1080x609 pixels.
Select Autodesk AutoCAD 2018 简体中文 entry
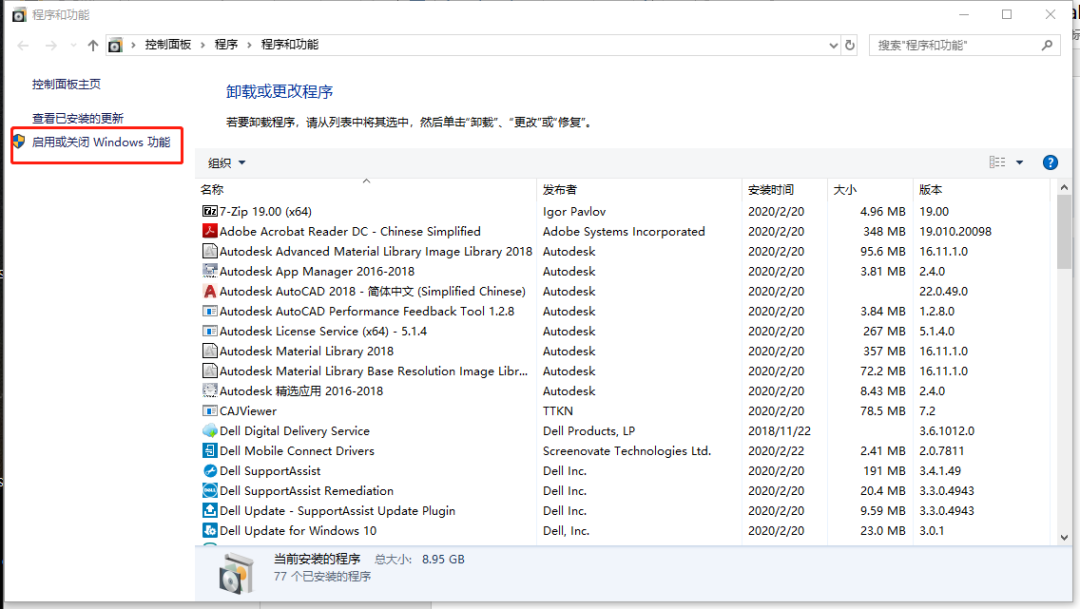point(373,291)
